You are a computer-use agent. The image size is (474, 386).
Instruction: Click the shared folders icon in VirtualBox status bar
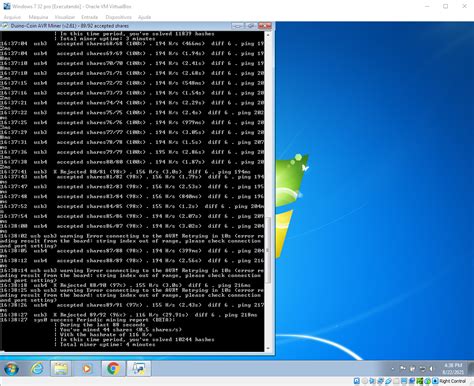[396, 381]
